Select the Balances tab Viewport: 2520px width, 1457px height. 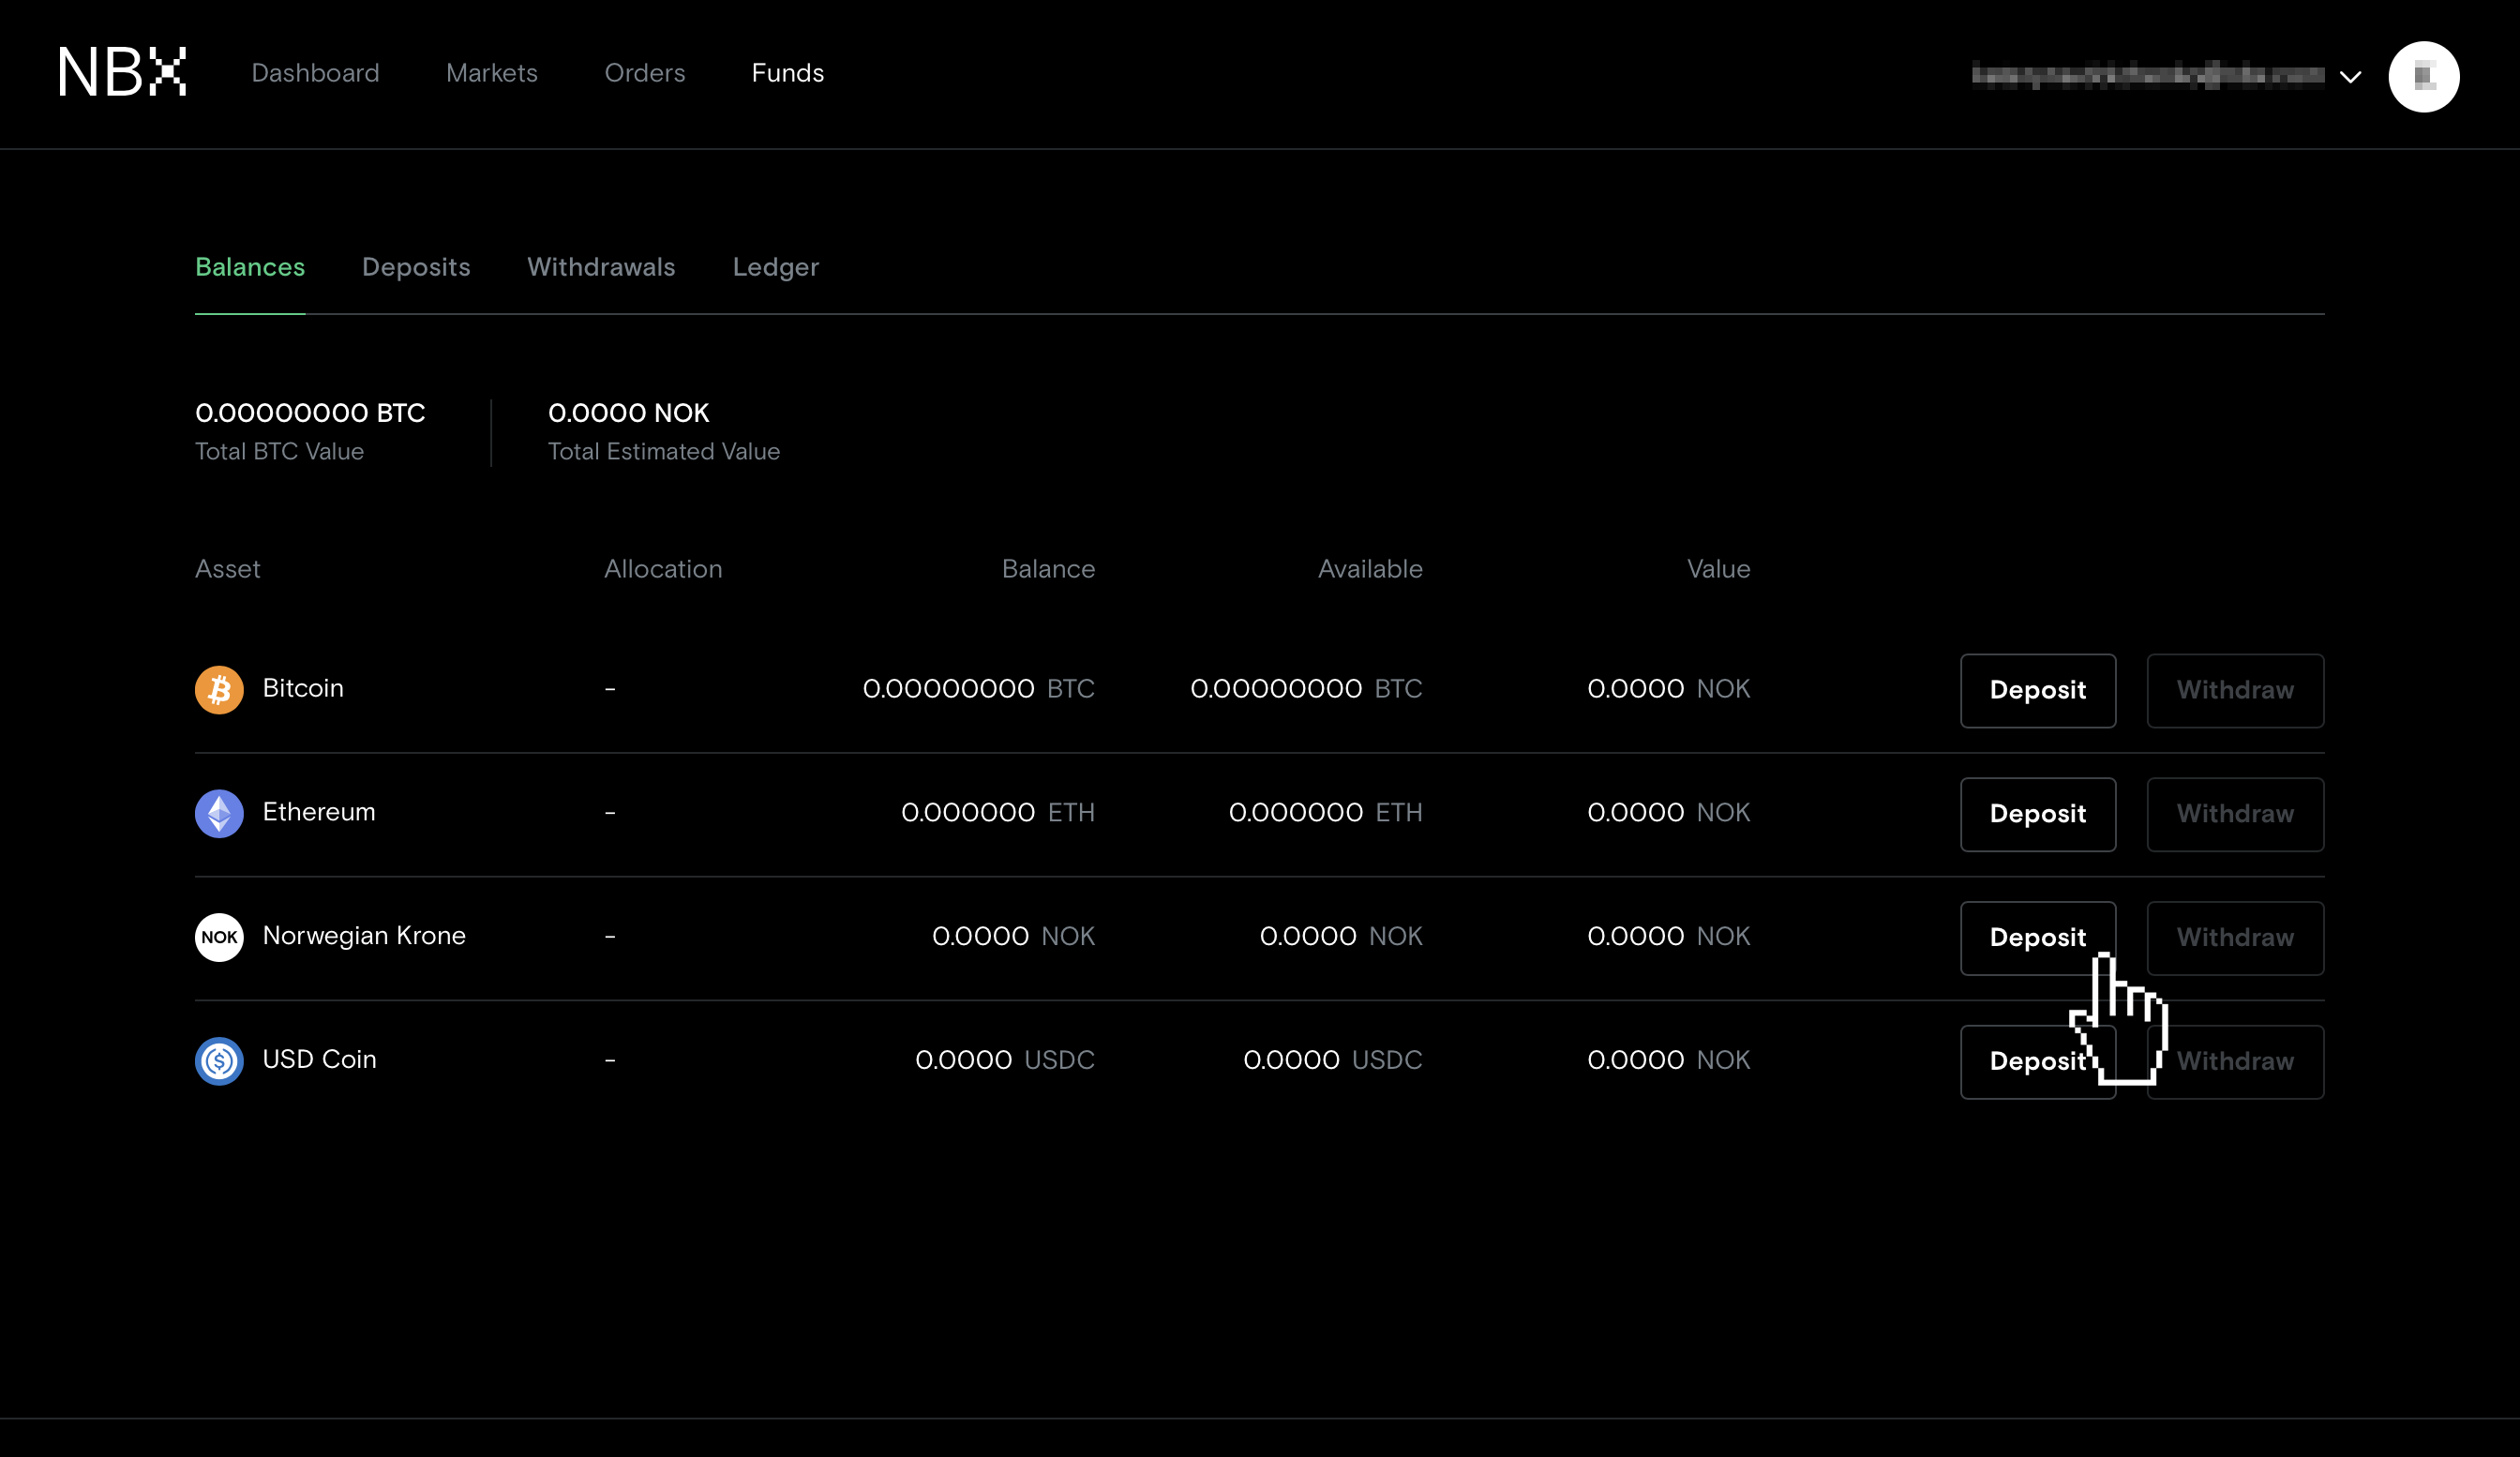[250, 267]
